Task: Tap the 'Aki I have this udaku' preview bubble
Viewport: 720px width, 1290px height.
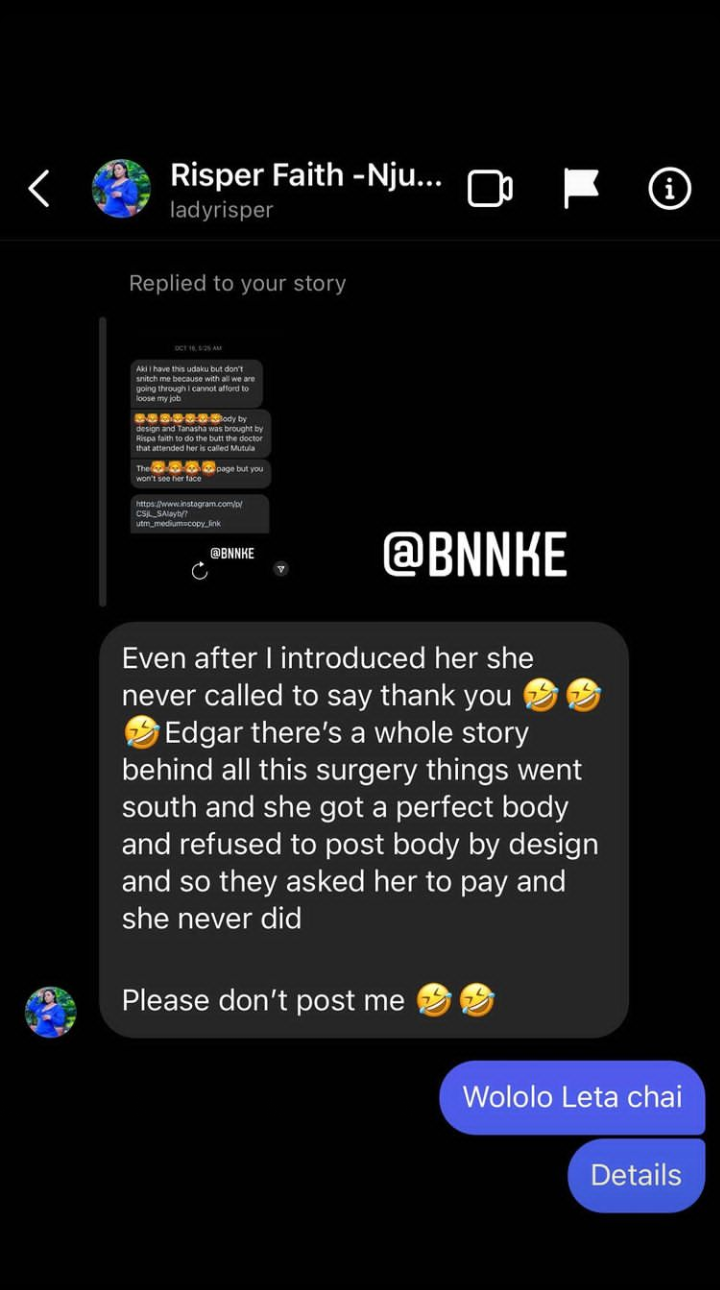Action: coord(197,383)
